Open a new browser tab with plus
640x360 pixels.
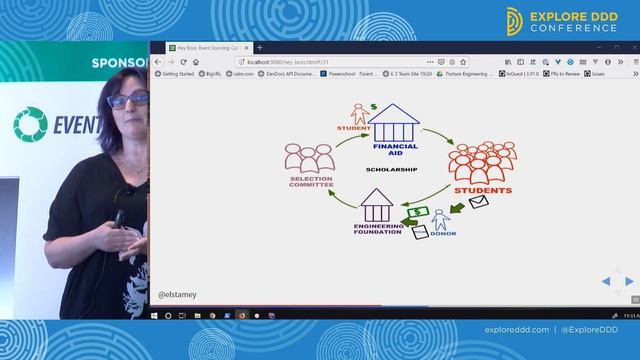click(260, 48)
